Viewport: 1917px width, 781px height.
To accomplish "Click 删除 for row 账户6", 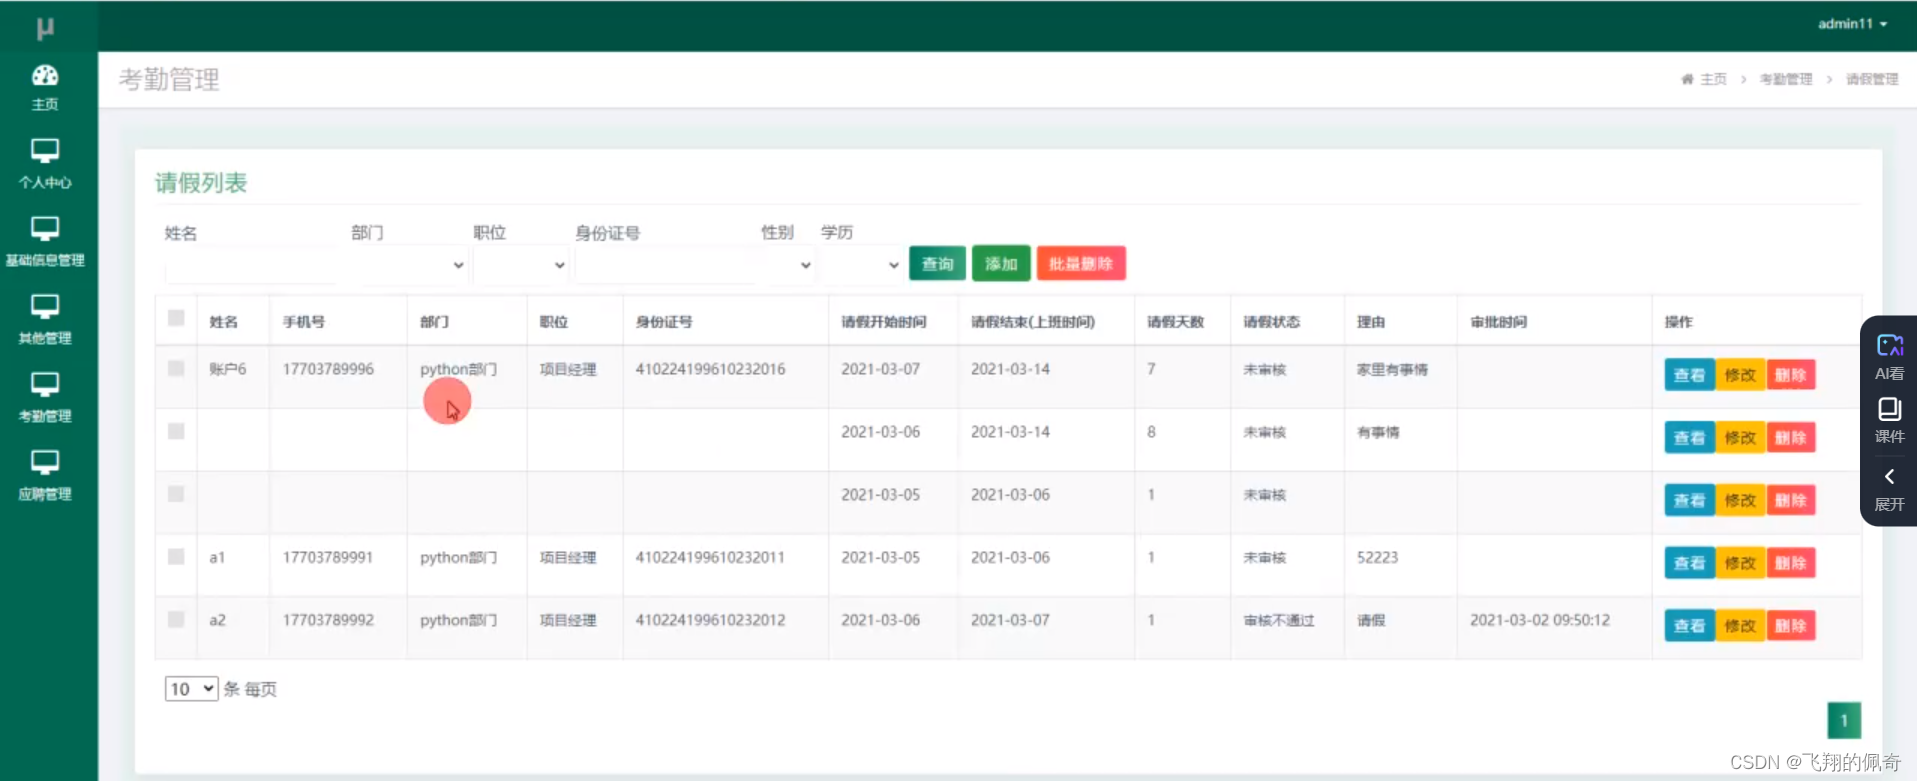I will (1790, 375).
